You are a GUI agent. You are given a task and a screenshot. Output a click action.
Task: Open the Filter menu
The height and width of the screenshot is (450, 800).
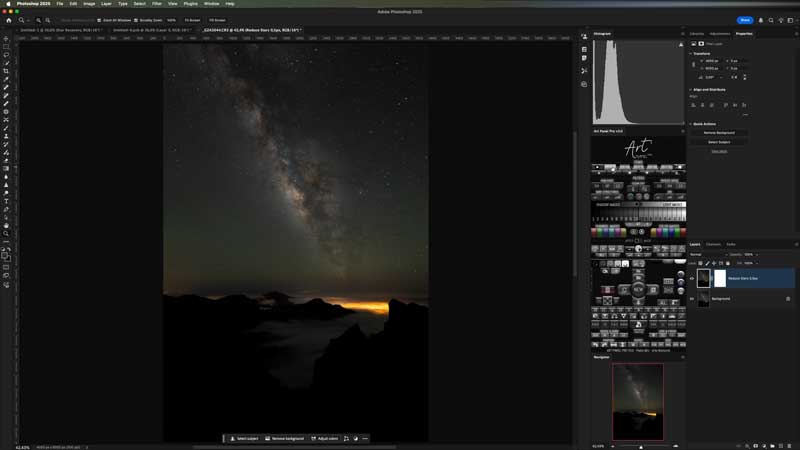(x=157, y=4)
